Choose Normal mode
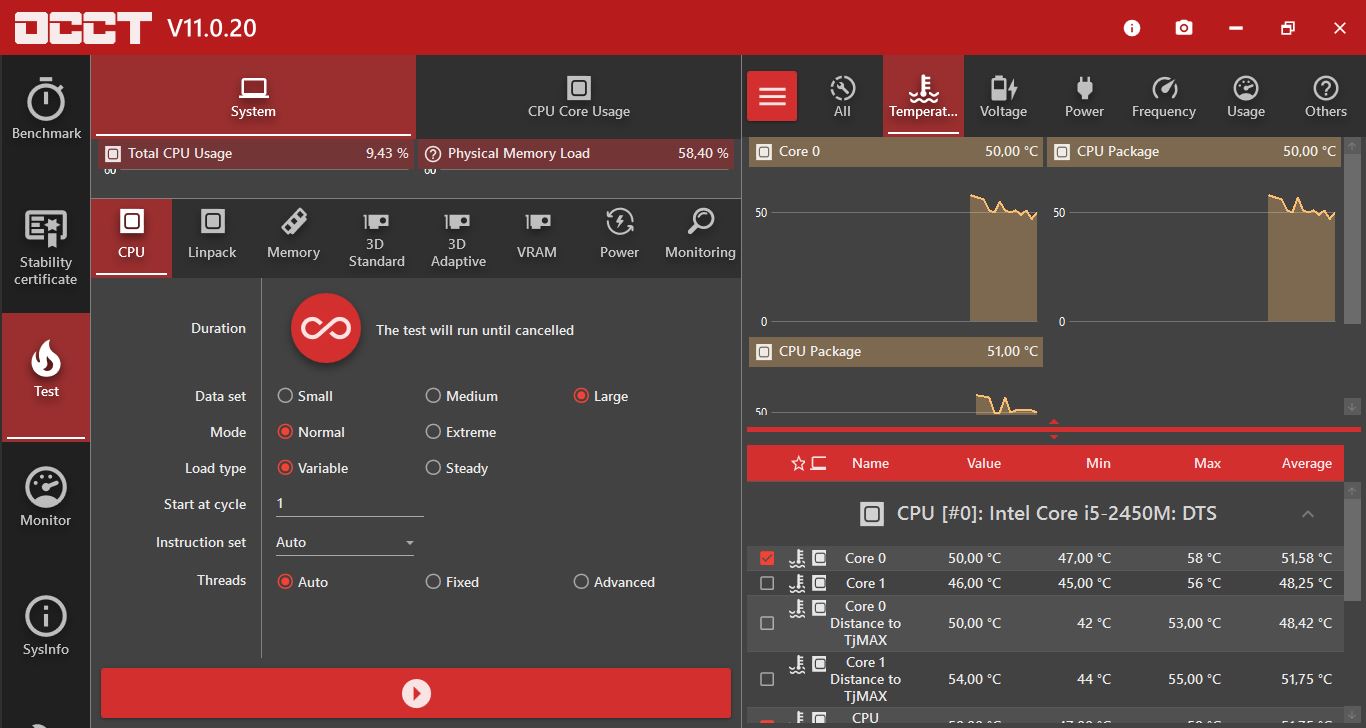The width and height of the screenshot is (1366, 728). pos(311,432)
